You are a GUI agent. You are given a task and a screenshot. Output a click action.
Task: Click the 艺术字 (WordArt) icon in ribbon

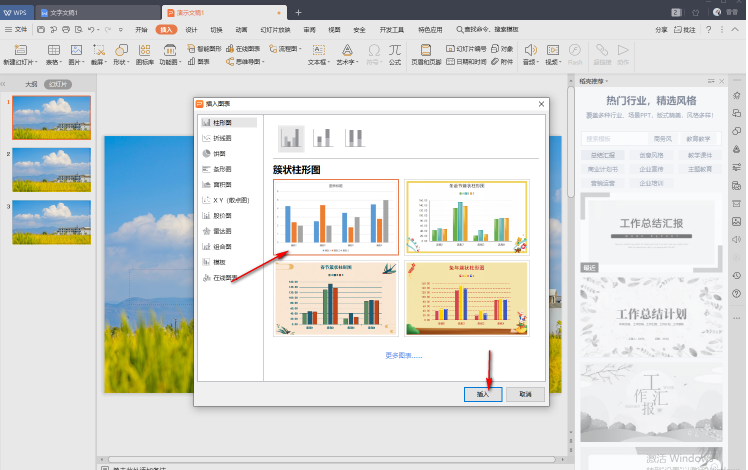[x=347, y=49]
